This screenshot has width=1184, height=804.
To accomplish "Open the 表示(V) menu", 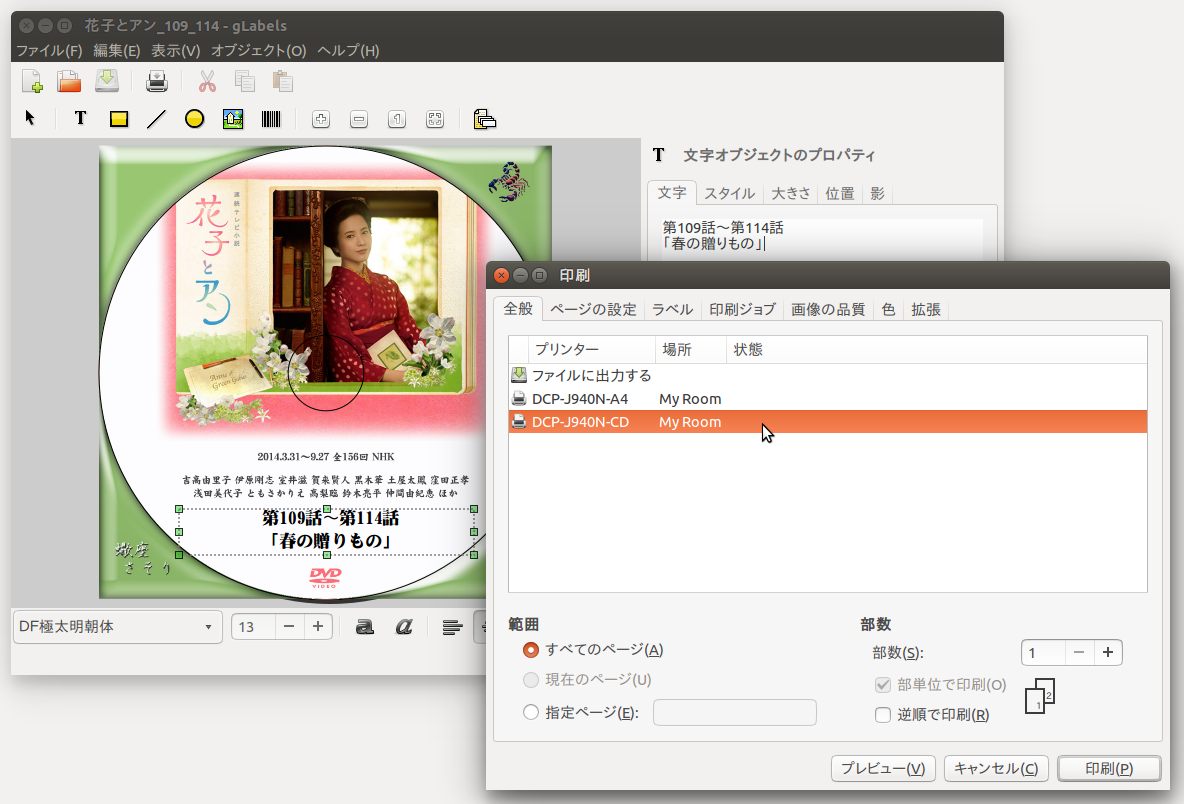I will pyautogui.click(x=175, y=51).
